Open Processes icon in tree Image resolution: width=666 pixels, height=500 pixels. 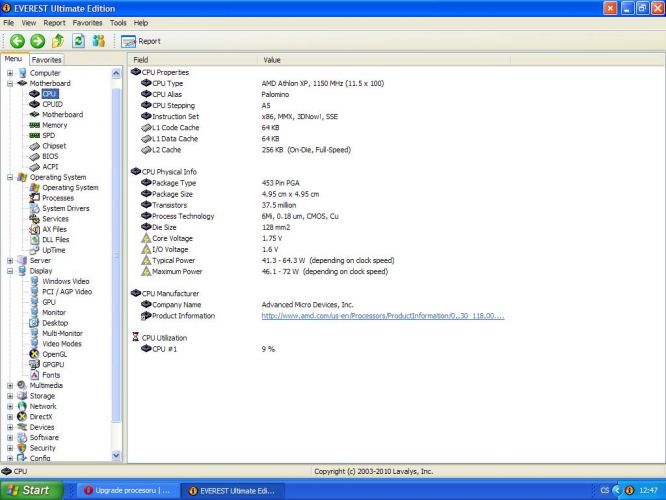click(x=34, y=198)
